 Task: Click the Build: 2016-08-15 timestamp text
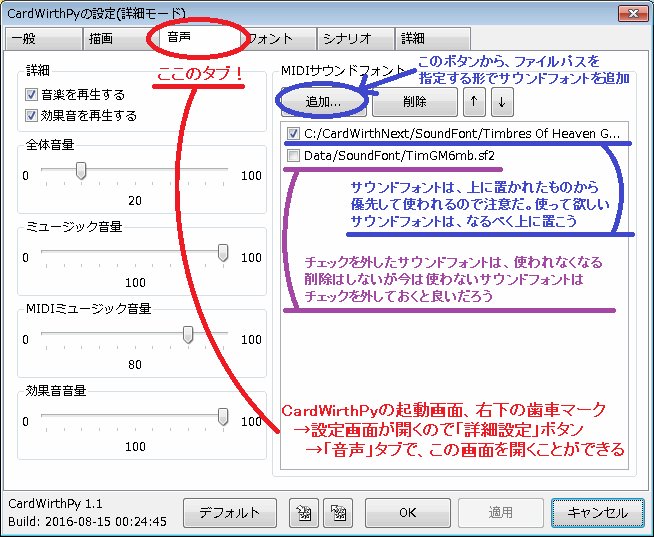click(87, 522)
